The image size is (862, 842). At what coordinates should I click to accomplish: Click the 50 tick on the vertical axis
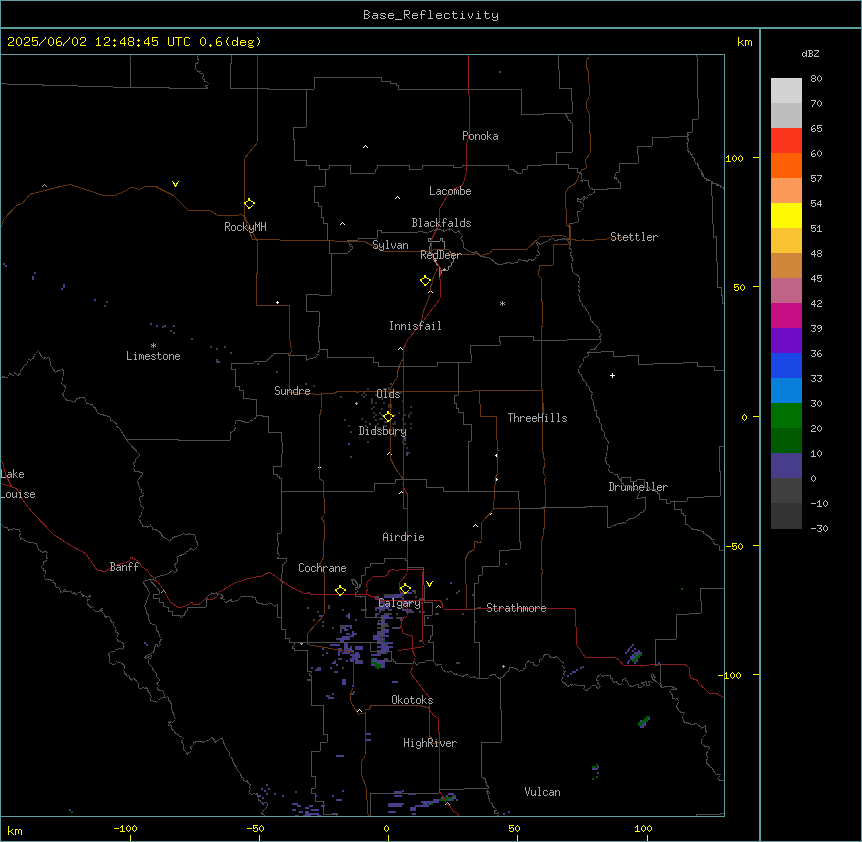[739, 287]
